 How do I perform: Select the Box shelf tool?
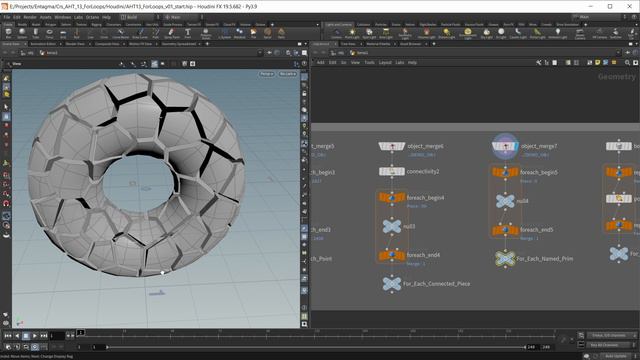click(9, 33)
